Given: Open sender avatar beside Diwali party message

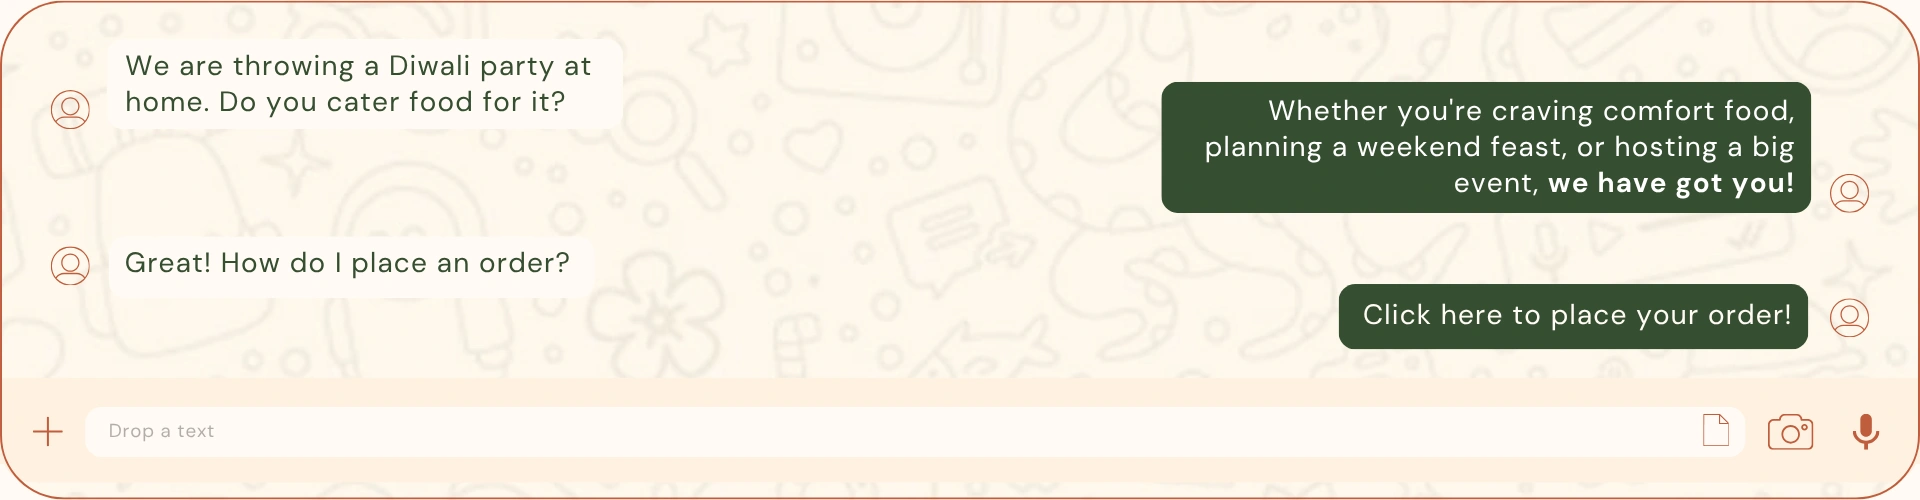Looking at the screenshot, I should tap(70, 109).
